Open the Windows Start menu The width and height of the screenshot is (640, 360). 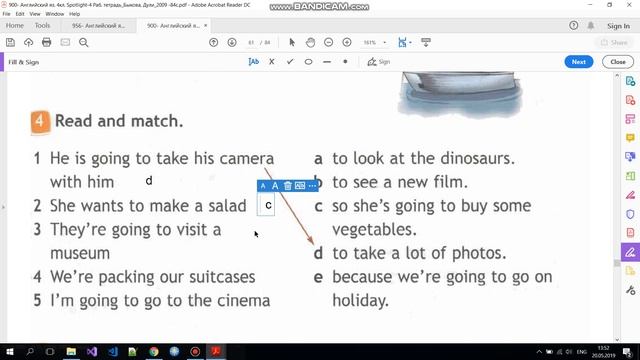[9, 351]
